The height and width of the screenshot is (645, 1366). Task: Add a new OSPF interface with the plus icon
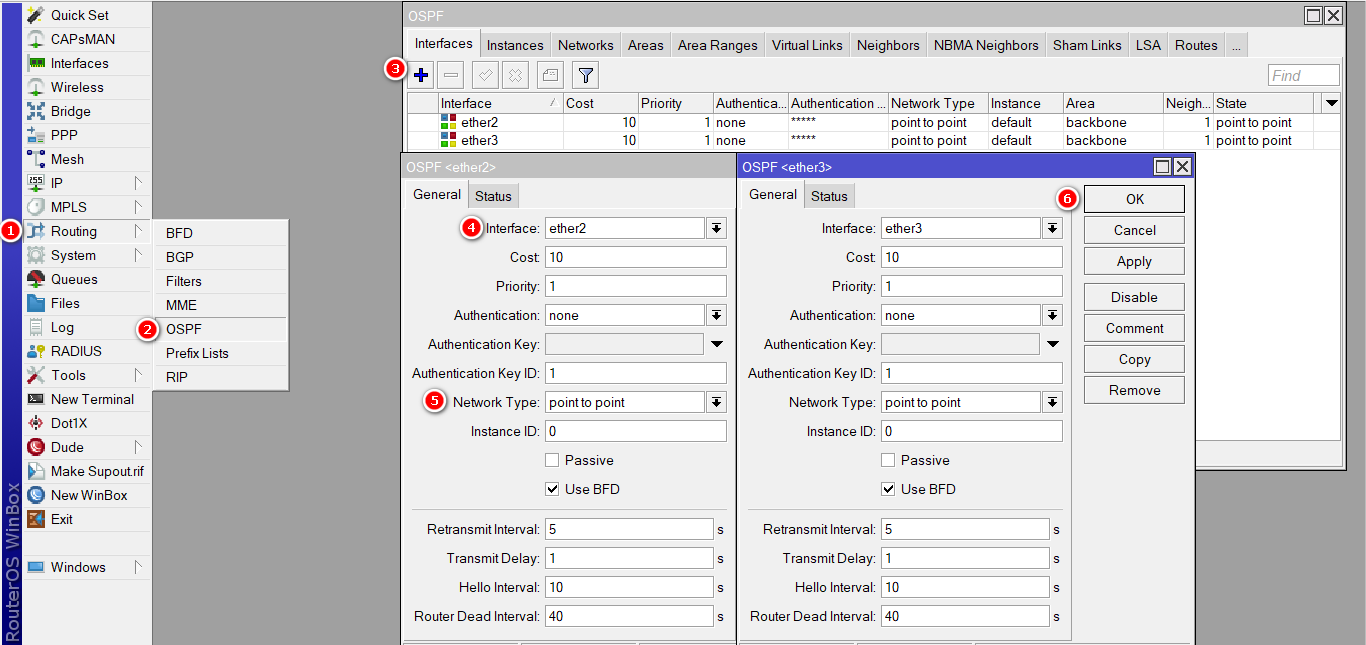[420, 74]
